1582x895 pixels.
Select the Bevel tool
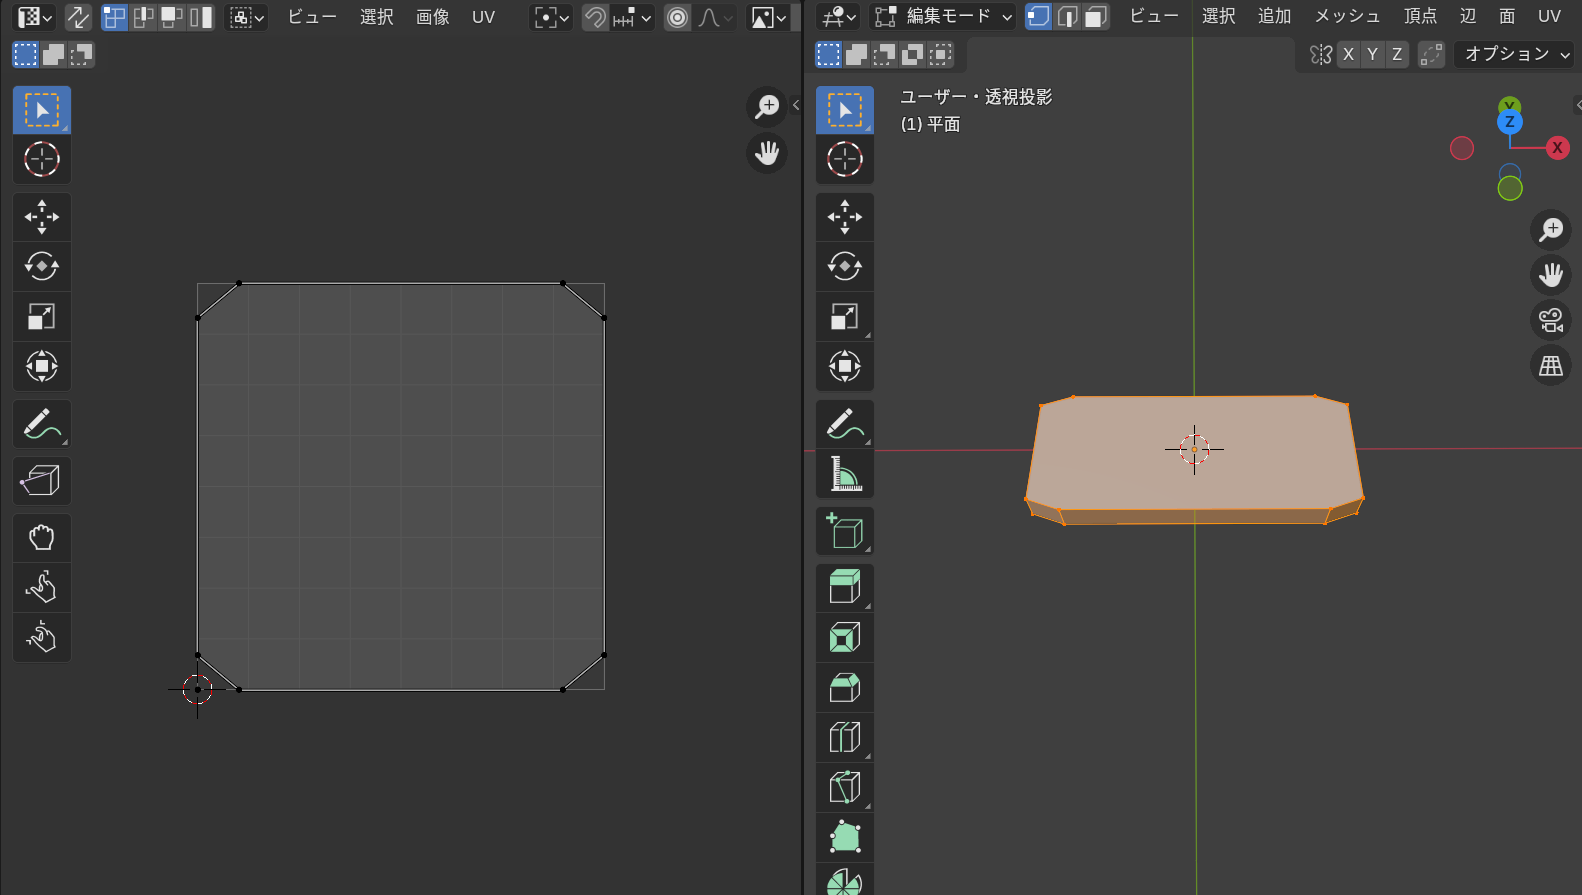(x=845, y=688)
